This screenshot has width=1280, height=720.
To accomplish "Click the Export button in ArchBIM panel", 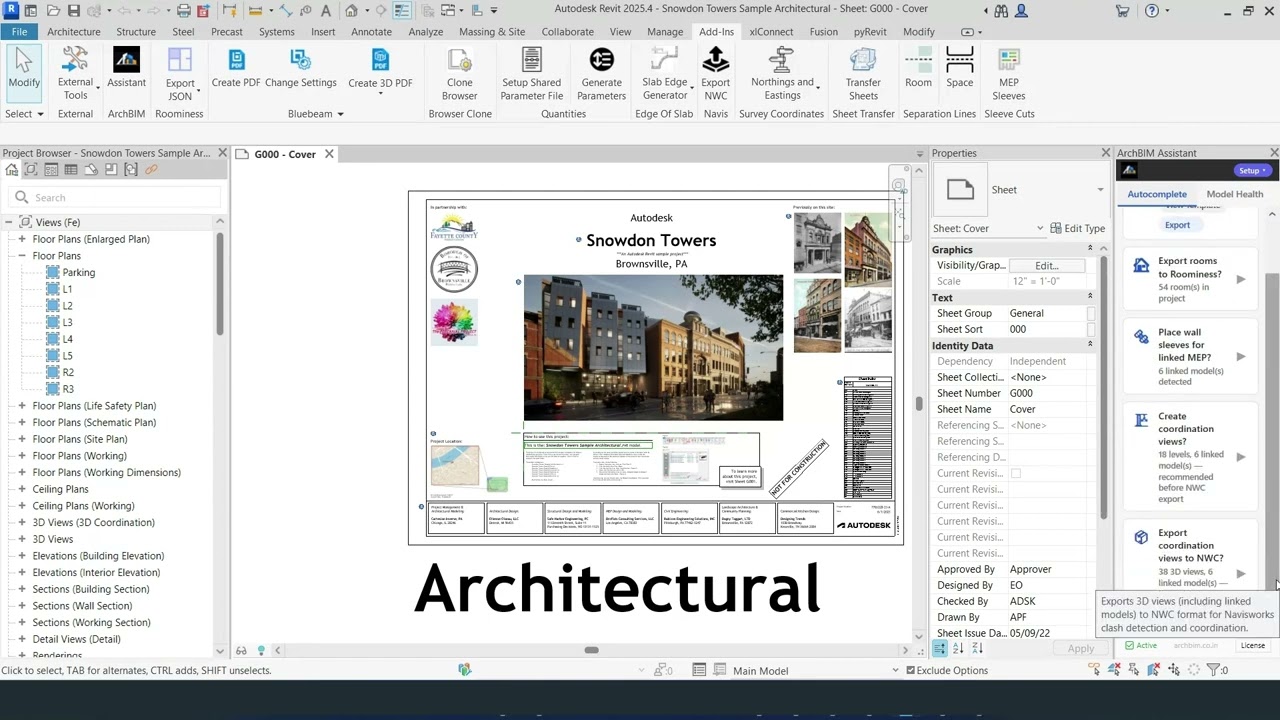I will coord(1177,225).
